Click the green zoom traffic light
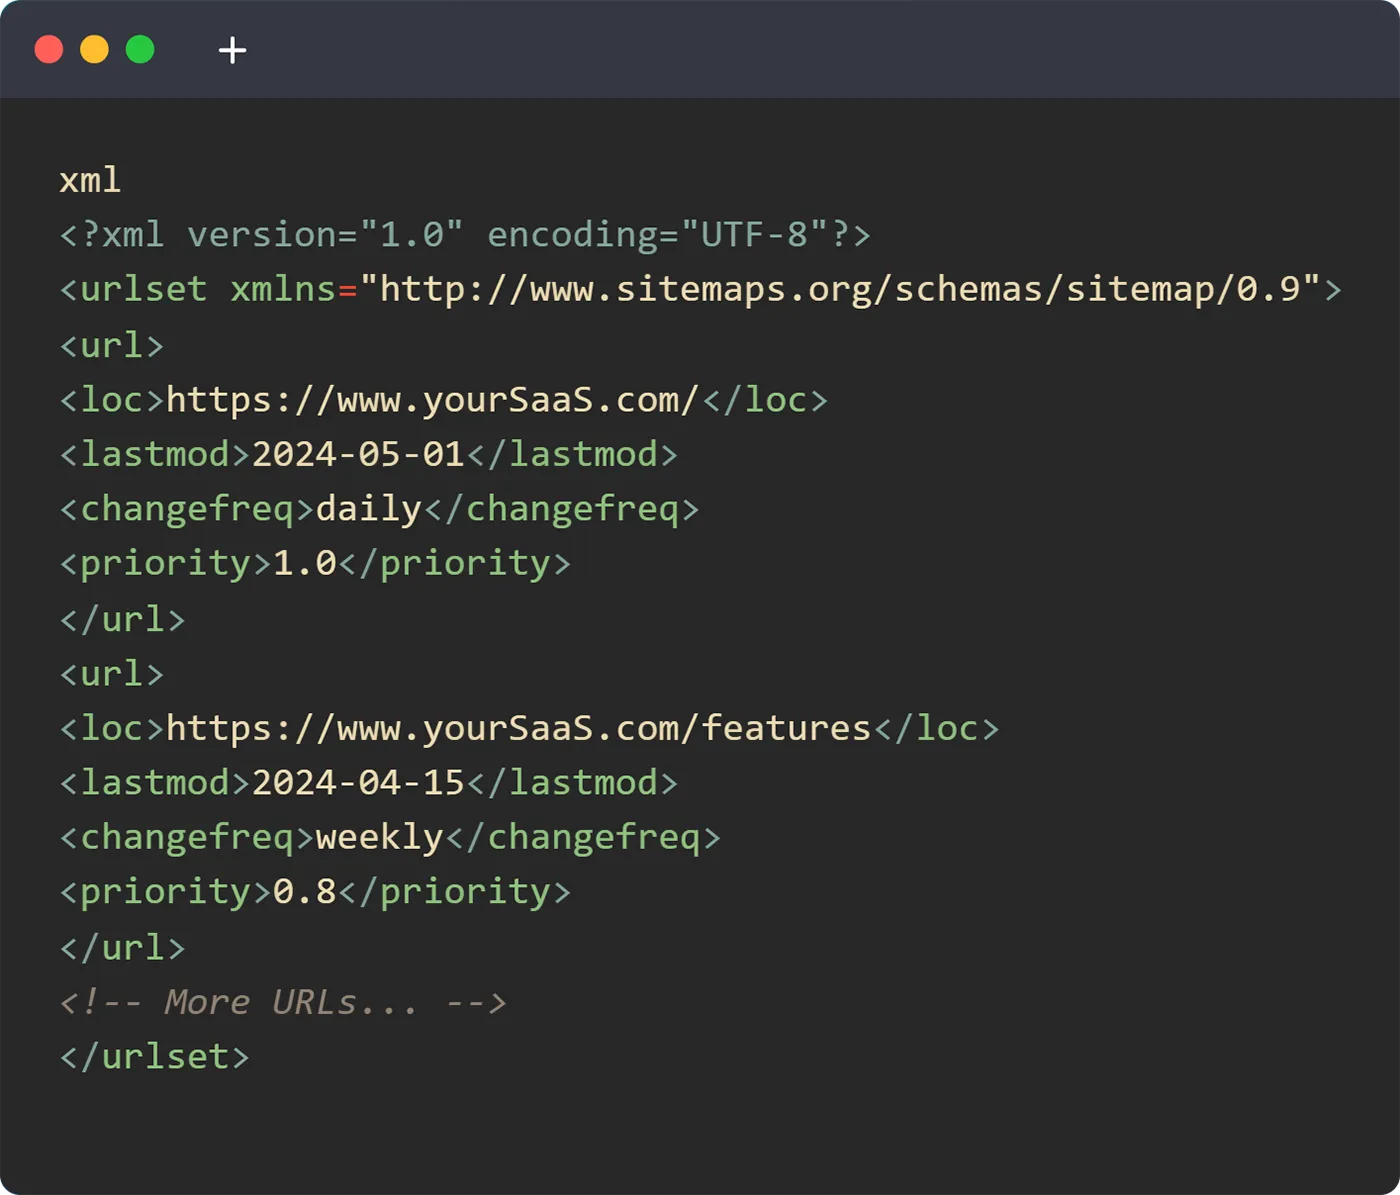 click(142, 49)
